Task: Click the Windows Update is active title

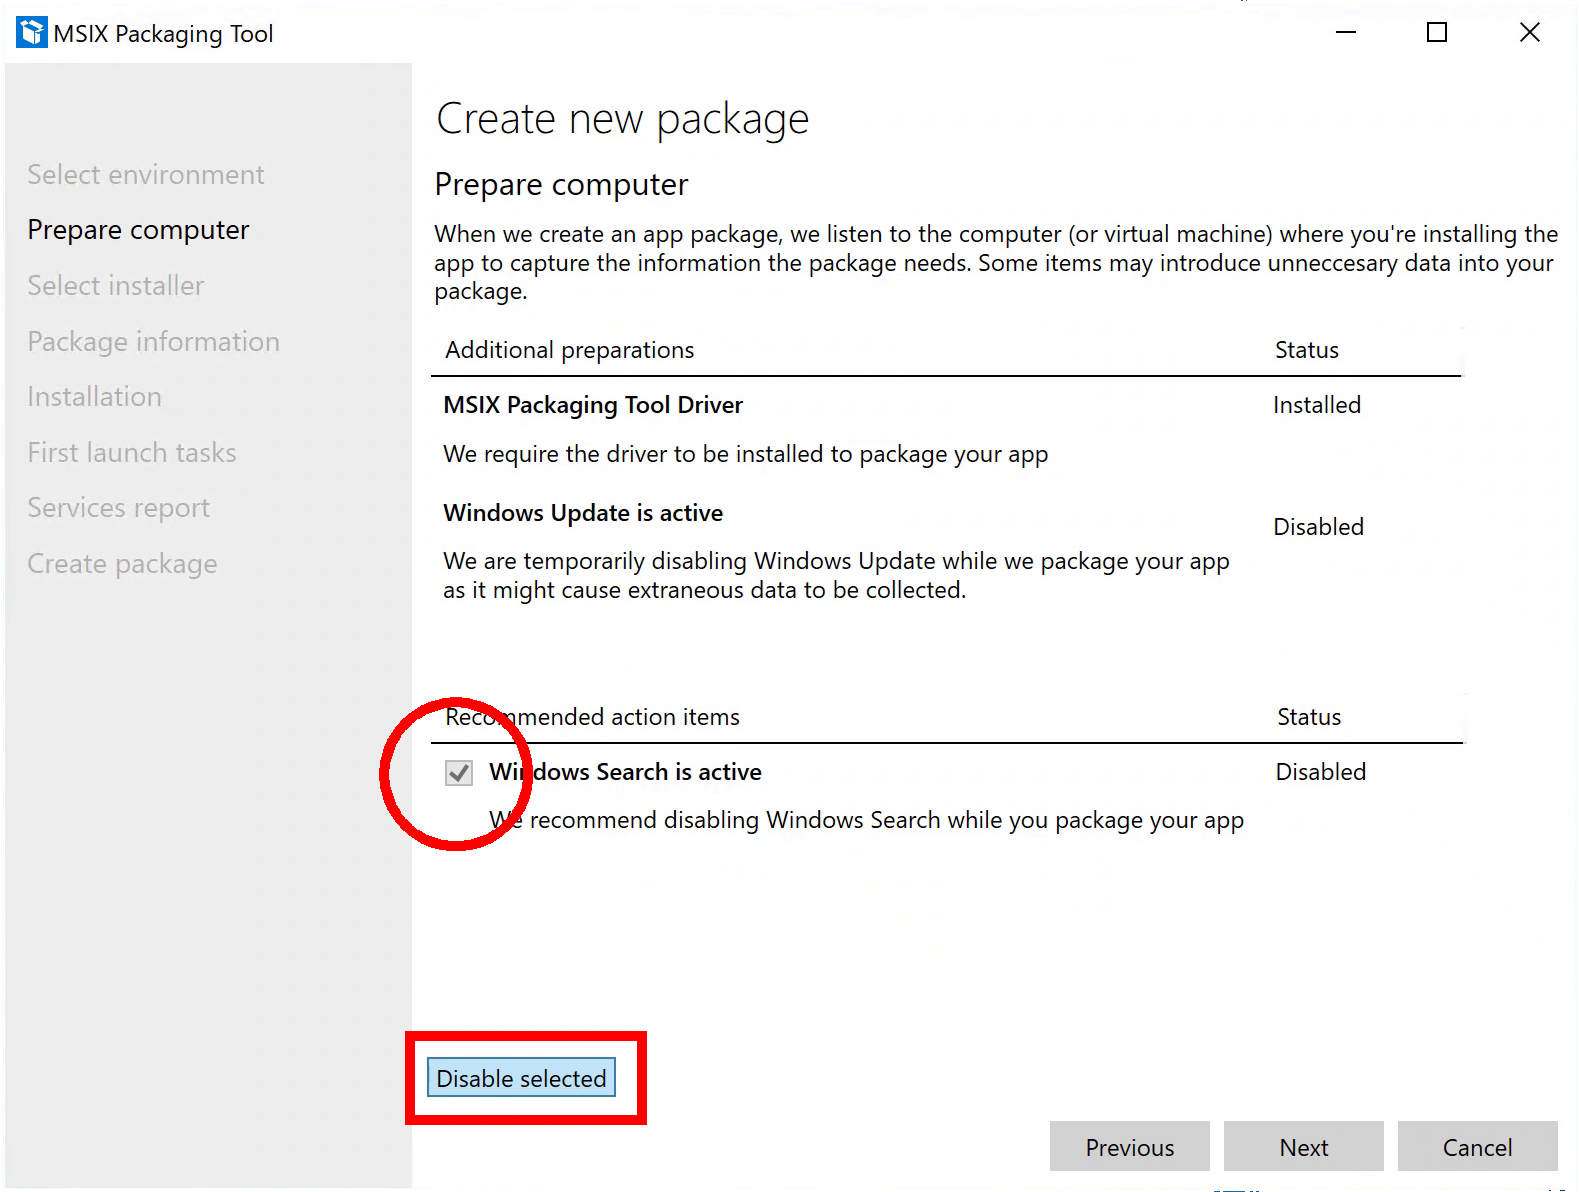Action: coord(583,513)
